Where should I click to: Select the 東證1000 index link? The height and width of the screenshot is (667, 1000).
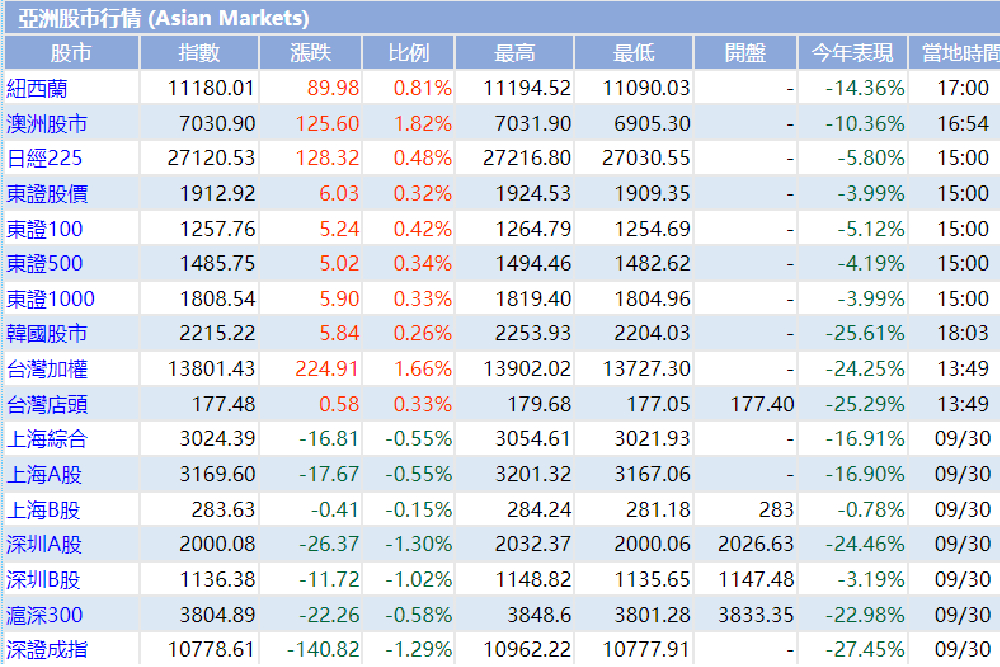point(50,298)
